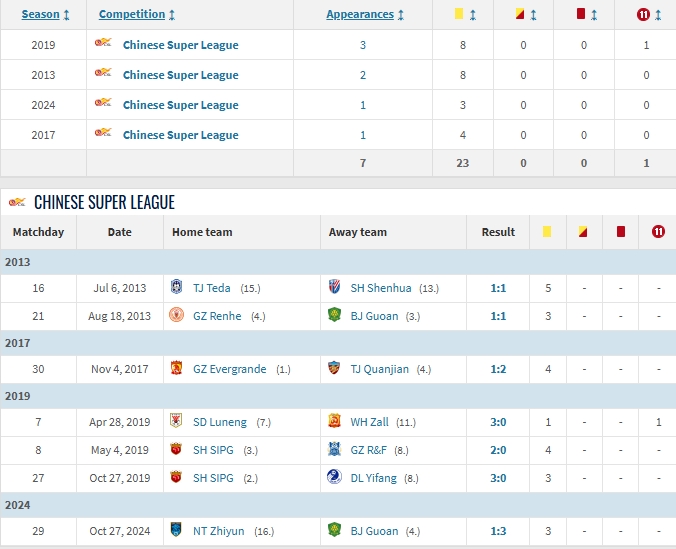Click TJ Teda club crest icon
The width and height of the screenshot is (676, 549).
pos(177,288)
